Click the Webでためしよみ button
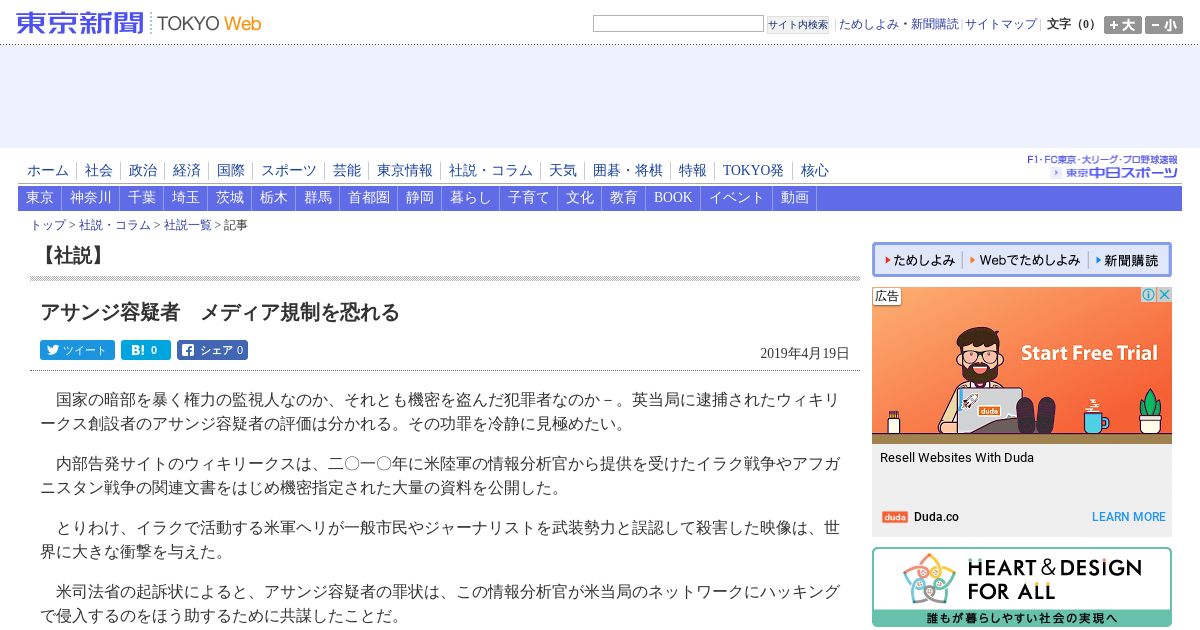 (1026, 260)
